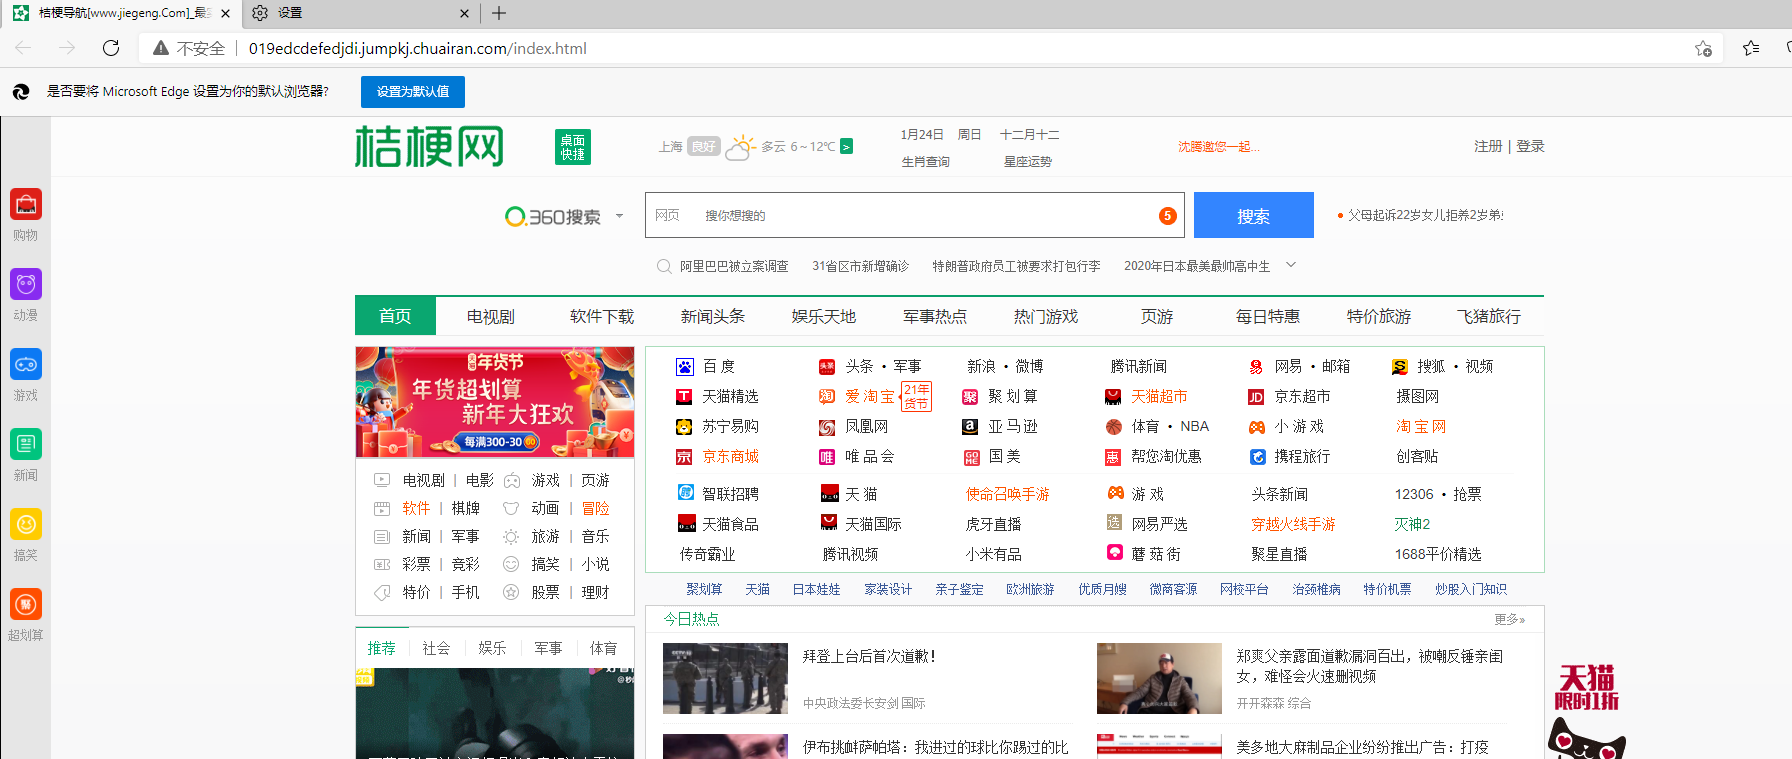1792x759 pixels.
Task: Select the 电视剧 navigation tab
Action: tap(491, 316)
